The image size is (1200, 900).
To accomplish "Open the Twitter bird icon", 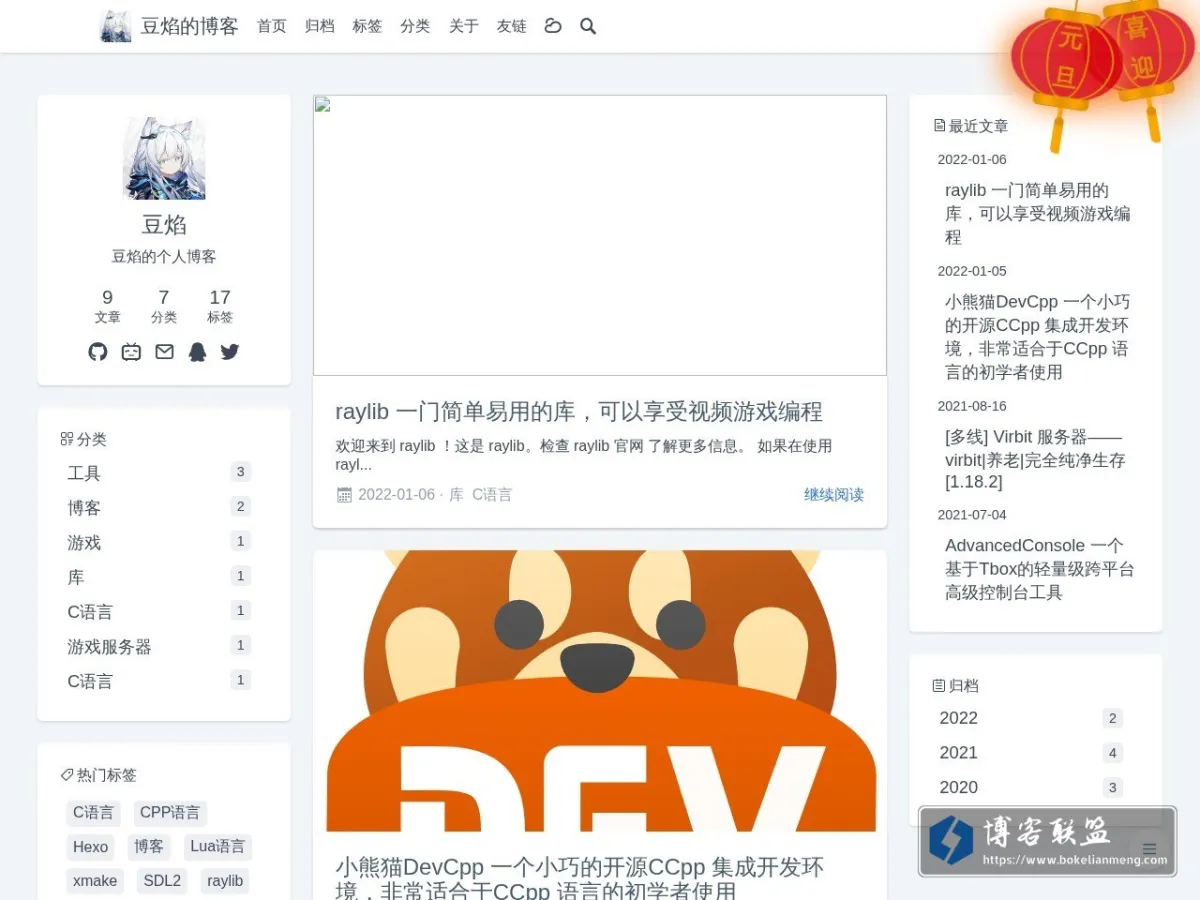I will coord(230,352).
